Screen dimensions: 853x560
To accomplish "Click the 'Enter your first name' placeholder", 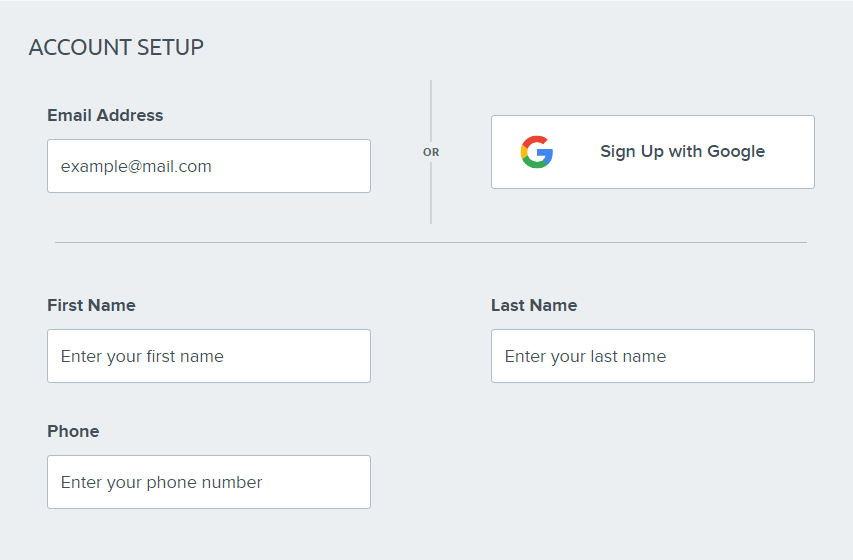I will pyautogui.click(x=142, y=356).
